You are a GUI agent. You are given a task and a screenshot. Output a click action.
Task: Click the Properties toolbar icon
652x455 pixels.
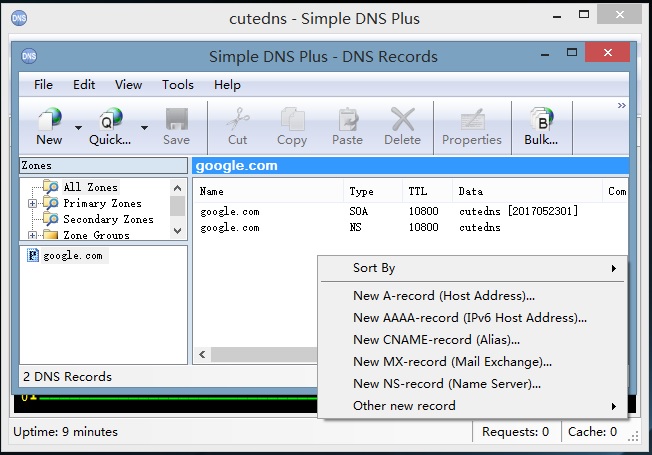coord(472,119)
